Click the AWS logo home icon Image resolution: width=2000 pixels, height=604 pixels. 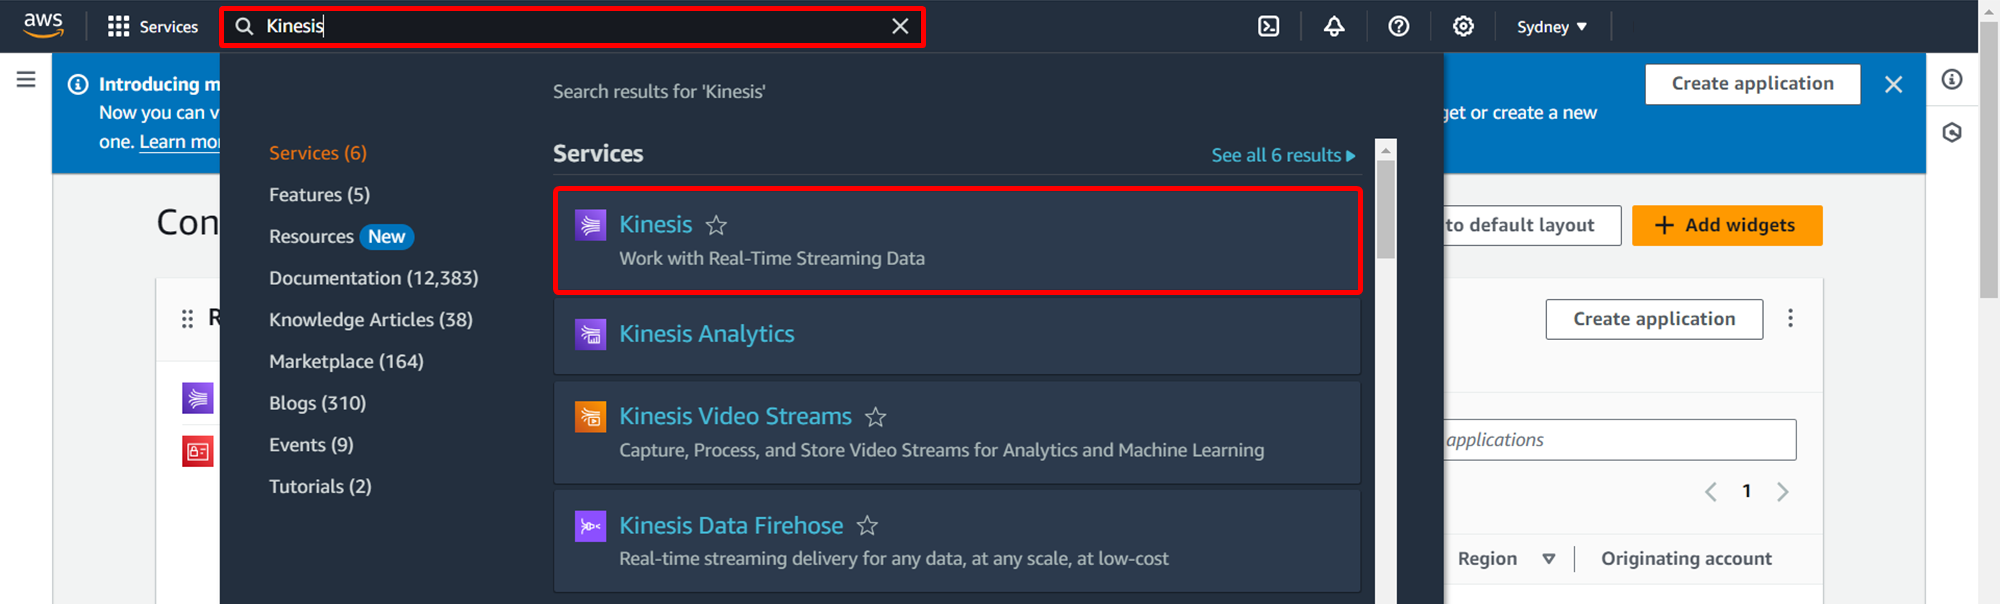[x=43, y=26]
